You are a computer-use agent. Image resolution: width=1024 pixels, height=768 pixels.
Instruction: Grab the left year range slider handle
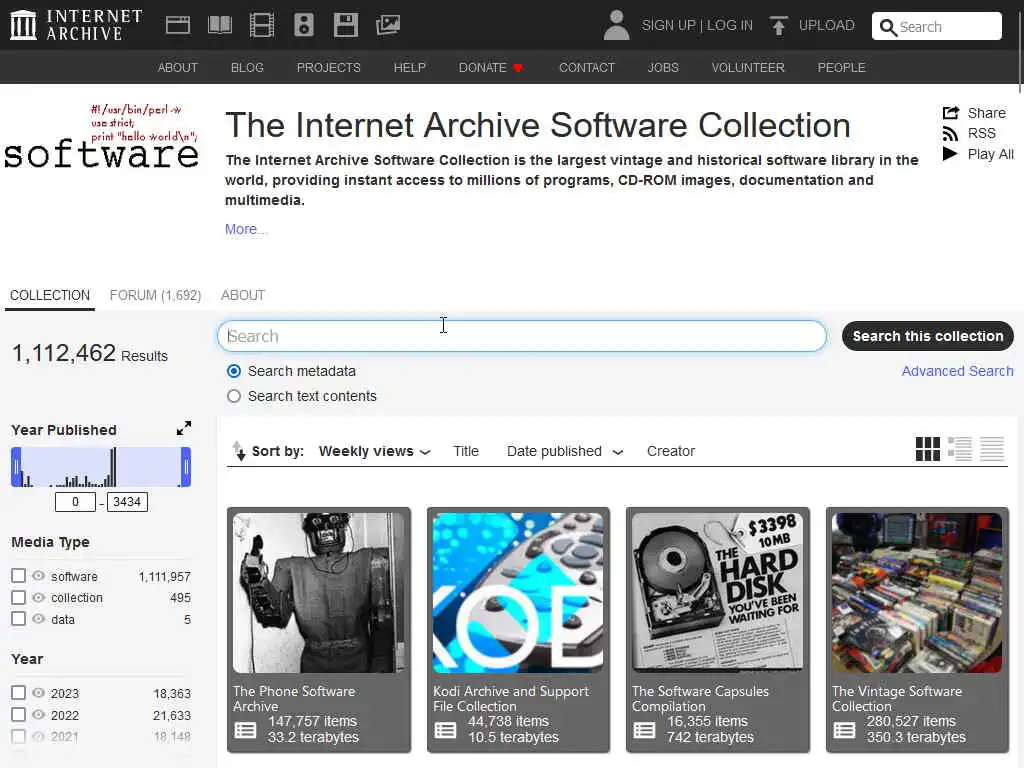16,467
